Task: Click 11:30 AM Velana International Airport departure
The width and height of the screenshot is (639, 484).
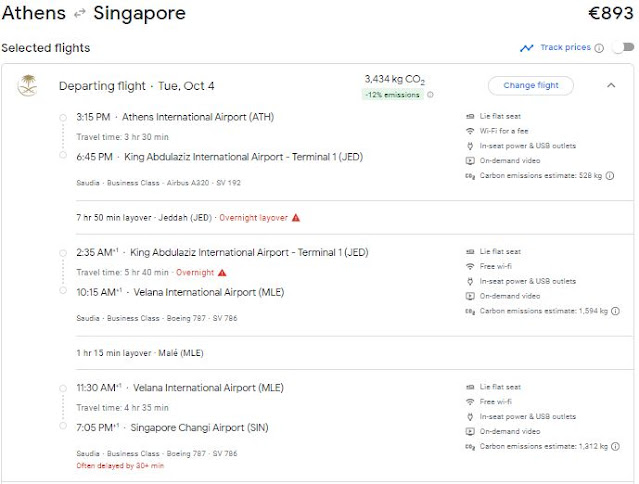Action: 180,388
